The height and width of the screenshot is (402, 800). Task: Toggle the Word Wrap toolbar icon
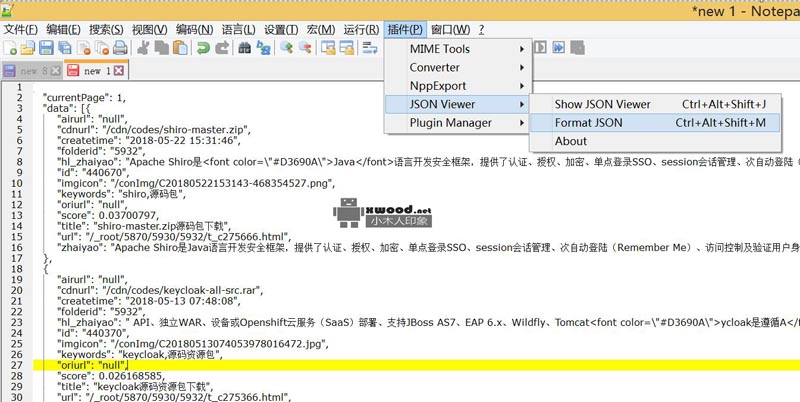click(x=370, y=48)
